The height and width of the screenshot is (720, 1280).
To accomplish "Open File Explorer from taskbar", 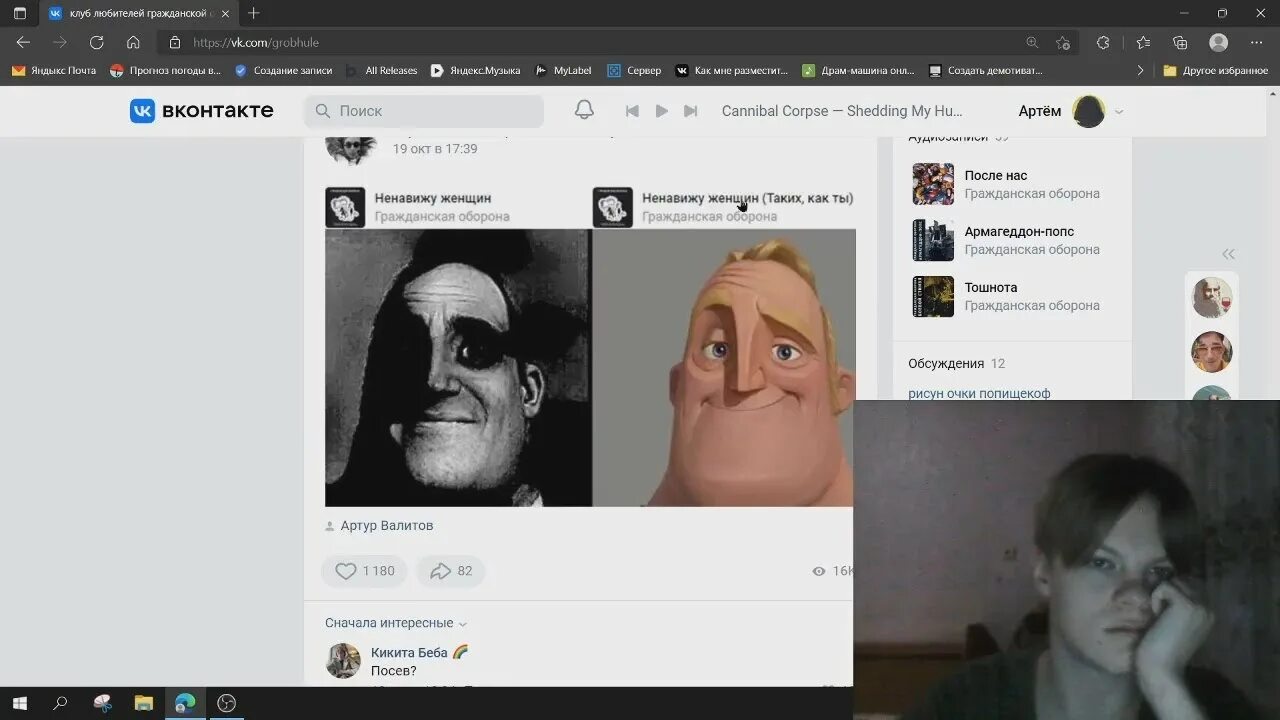I will (x=143, y=703).
